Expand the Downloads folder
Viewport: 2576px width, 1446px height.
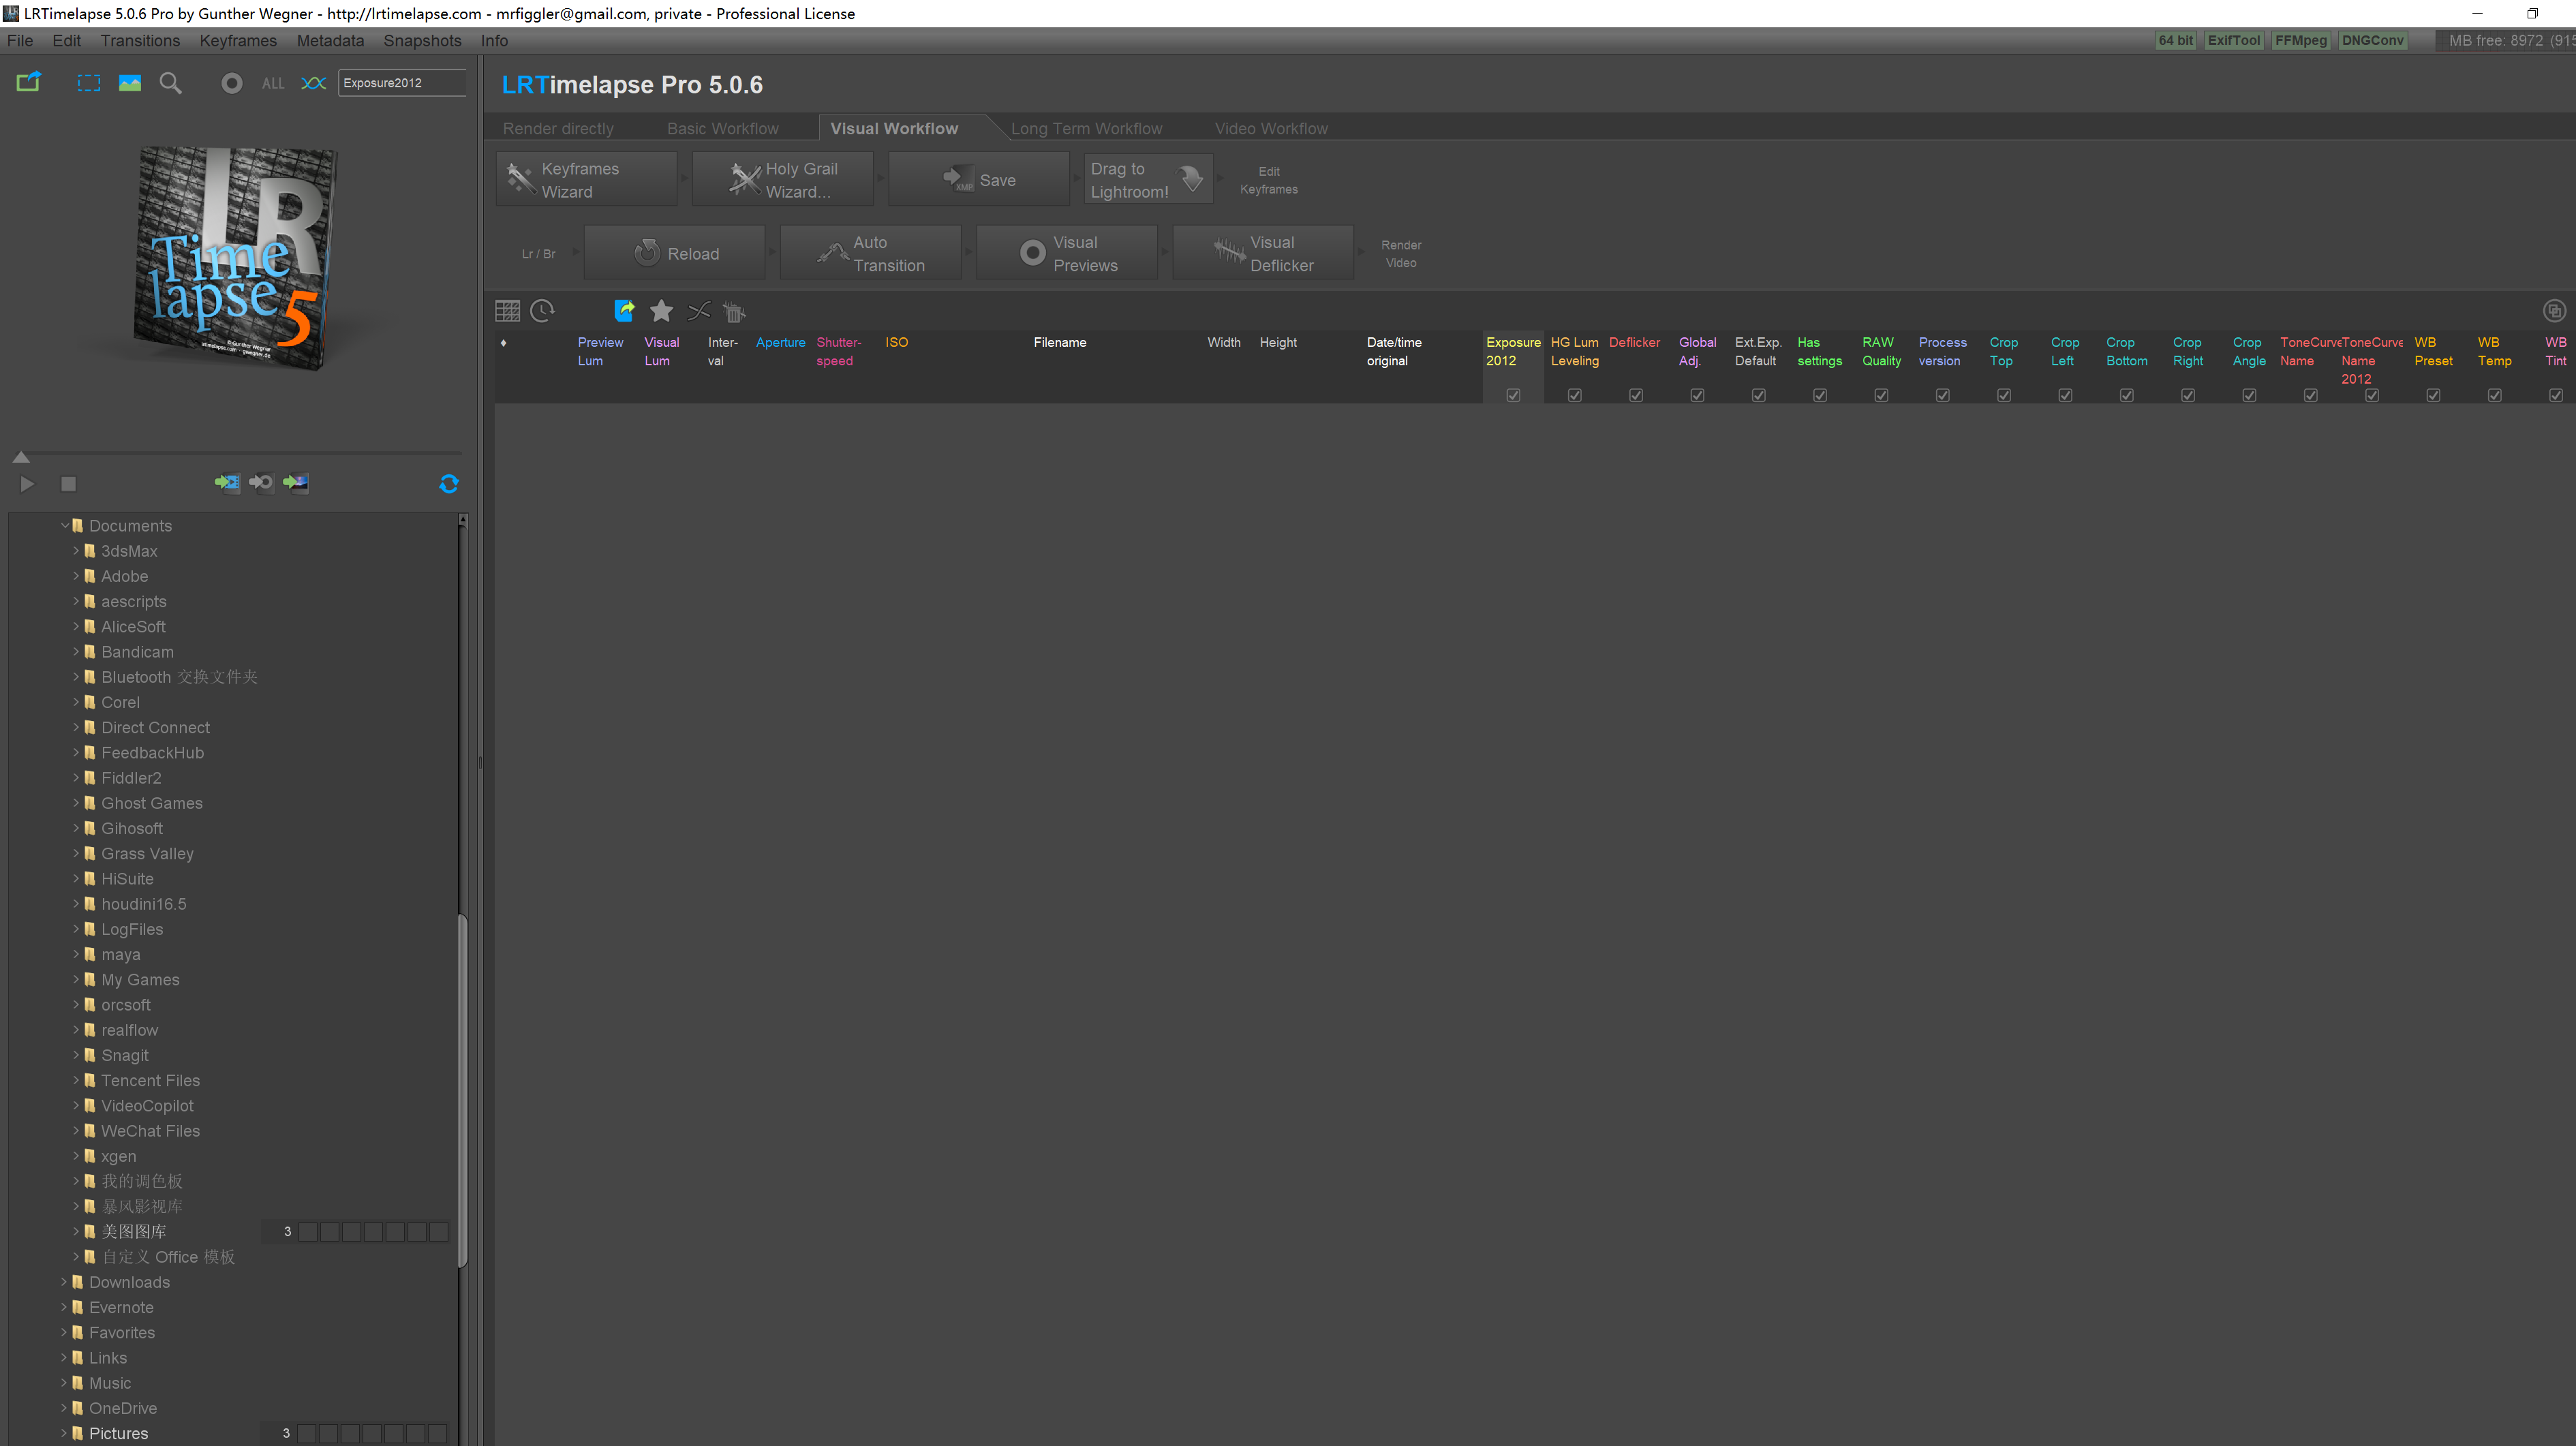click(x=64, y=1281)
